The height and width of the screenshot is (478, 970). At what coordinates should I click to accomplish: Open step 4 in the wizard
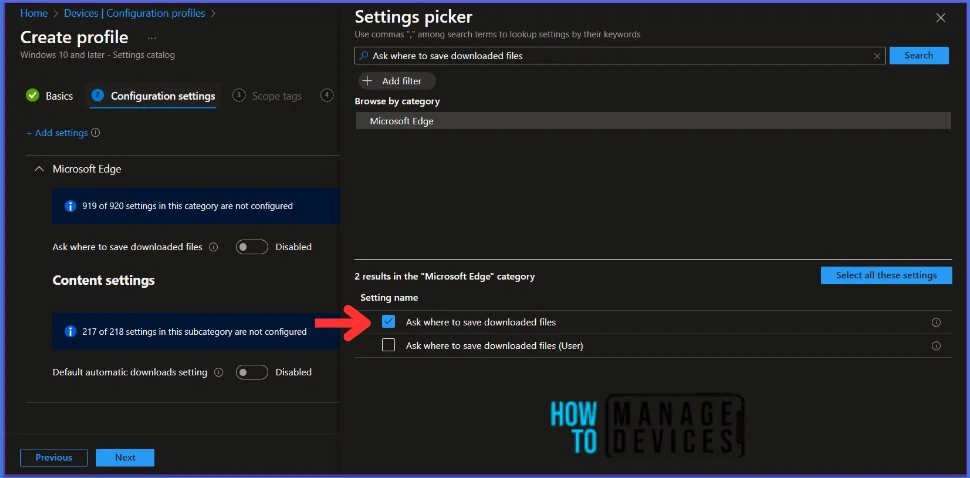pyautogui.click(x=327, y=95)
